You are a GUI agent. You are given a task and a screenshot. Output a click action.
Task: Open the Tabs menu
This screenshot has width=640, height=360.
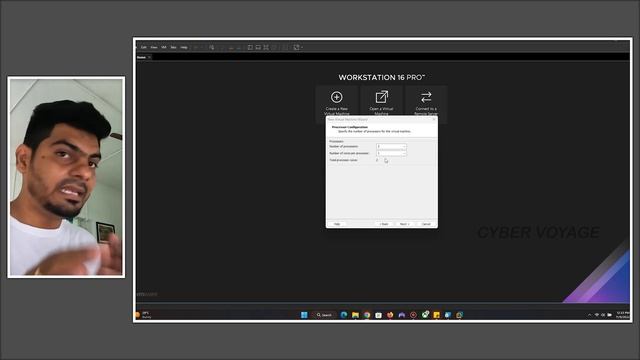tap(173, 47)
